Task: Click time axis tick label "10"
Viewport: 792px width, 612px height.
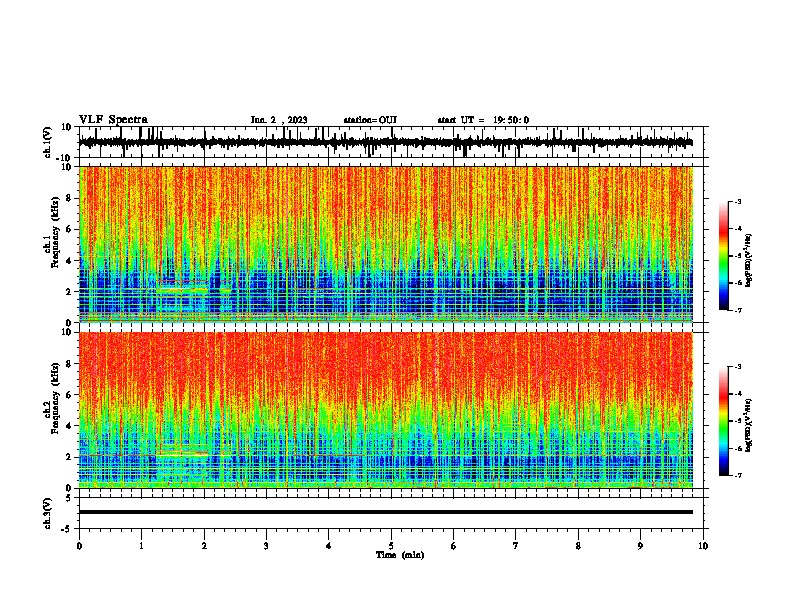Action: tap(703, 546)
